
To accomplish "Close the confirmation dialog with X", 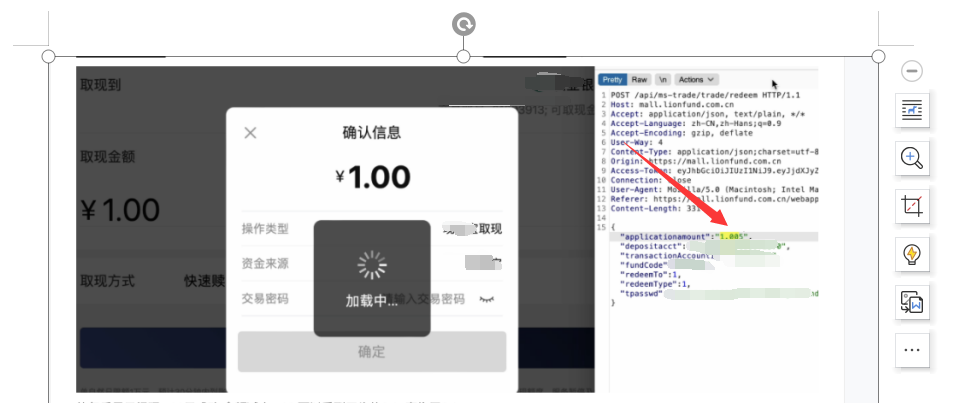I will [251, 133].
